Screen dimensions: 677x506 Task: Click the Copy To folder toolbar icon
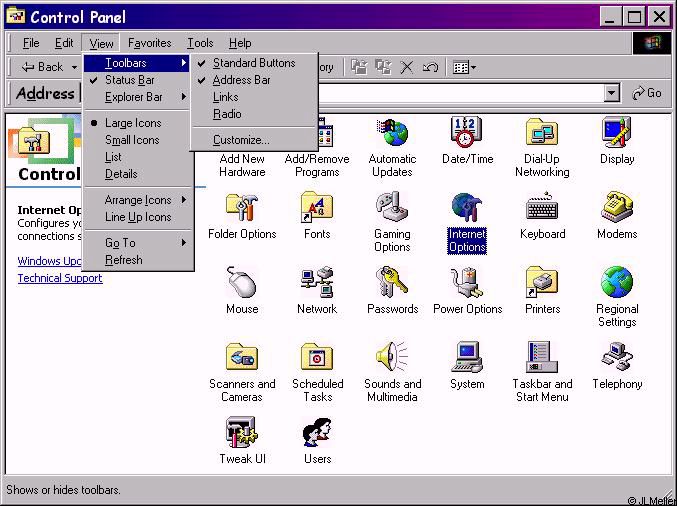383,67
